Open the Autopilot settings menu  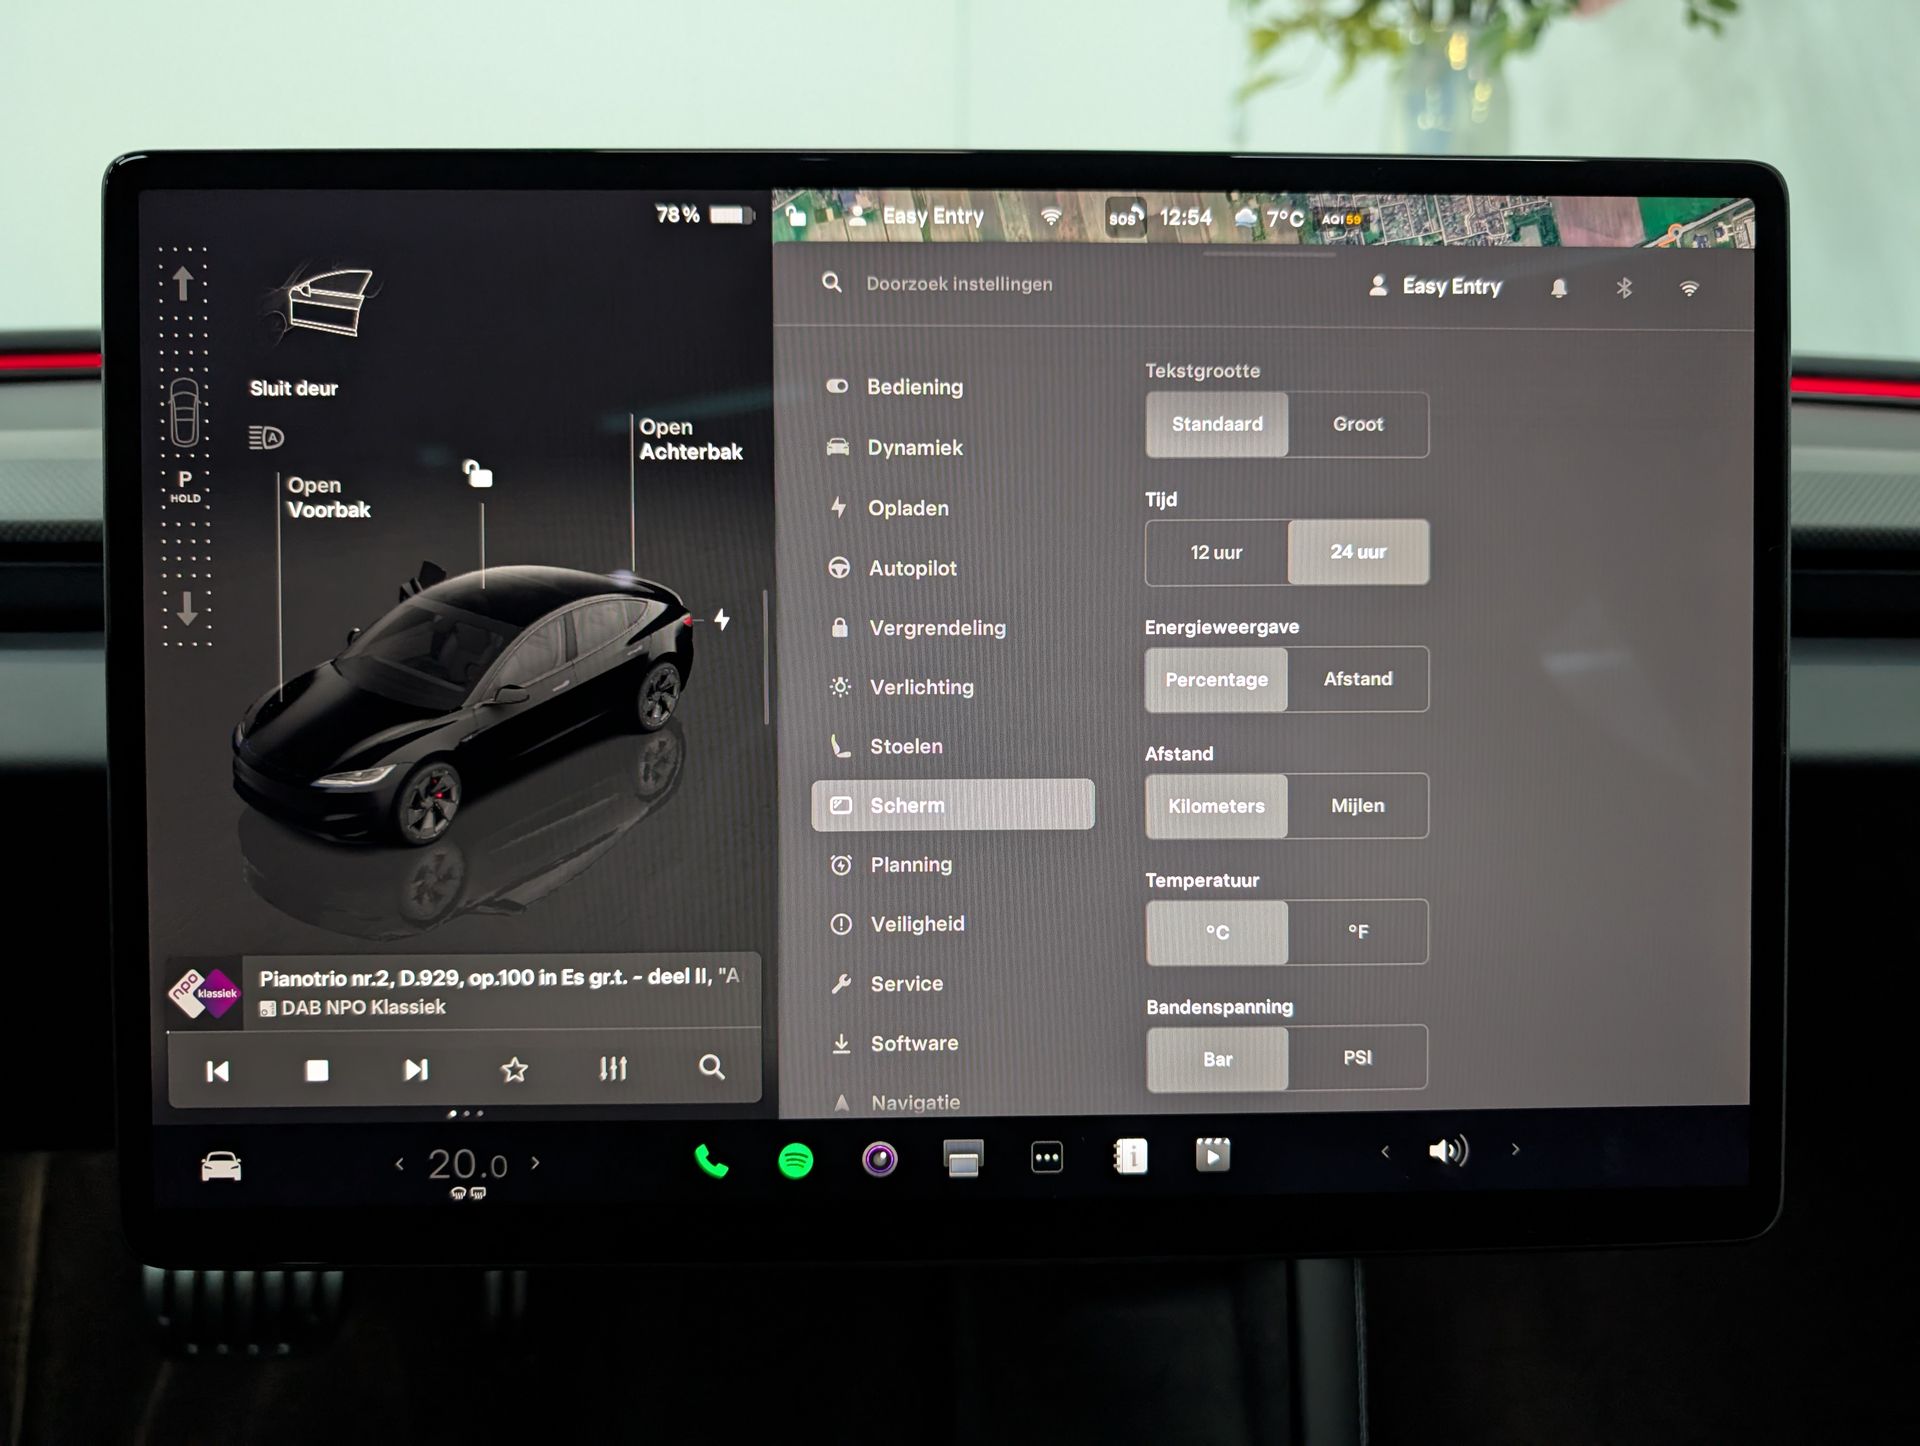[x=912, y=568]
